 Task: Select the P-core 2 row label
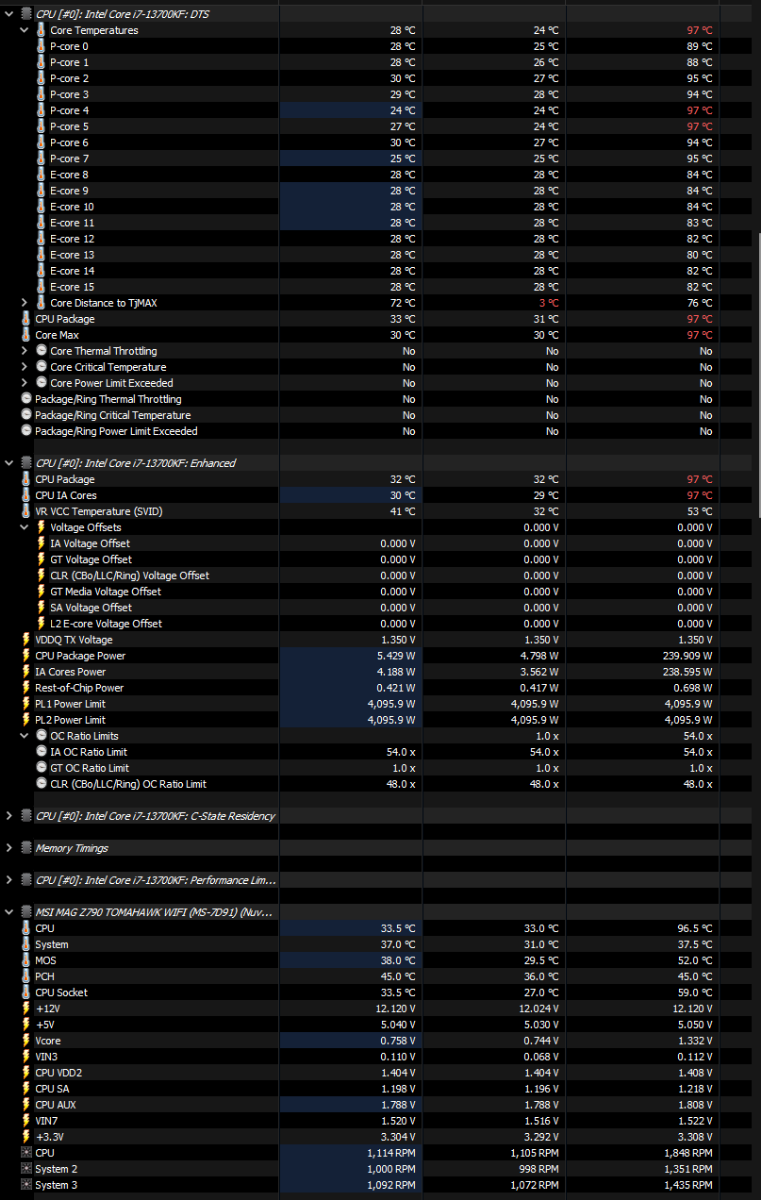coord(69,79)
